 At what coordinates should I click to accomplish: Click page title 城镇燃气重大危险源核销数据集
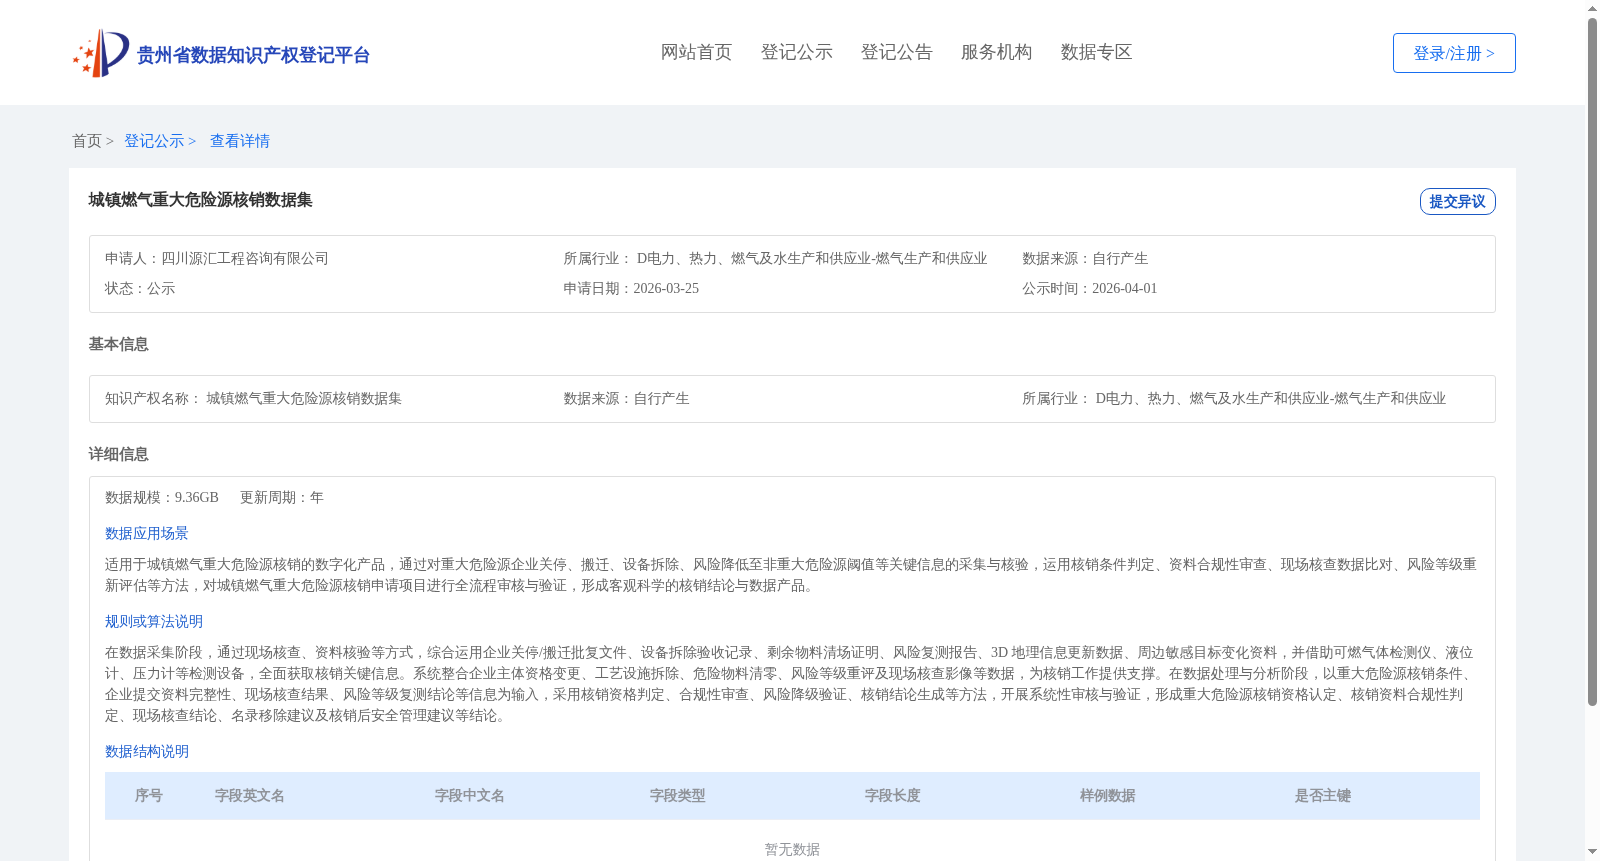200,200
